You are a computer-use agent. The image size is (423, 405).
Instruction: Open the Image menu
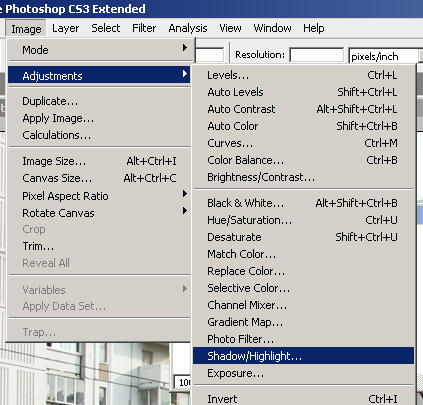click(26, 29)
